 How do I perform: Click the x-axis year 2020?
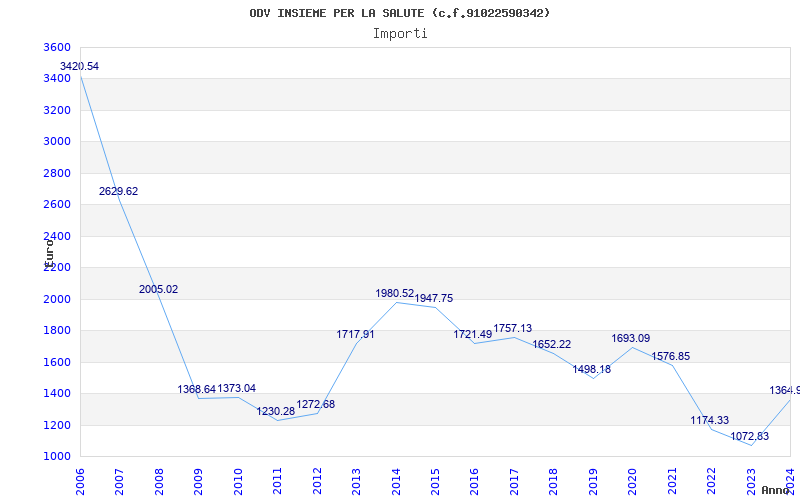click(x=633, y=482)
